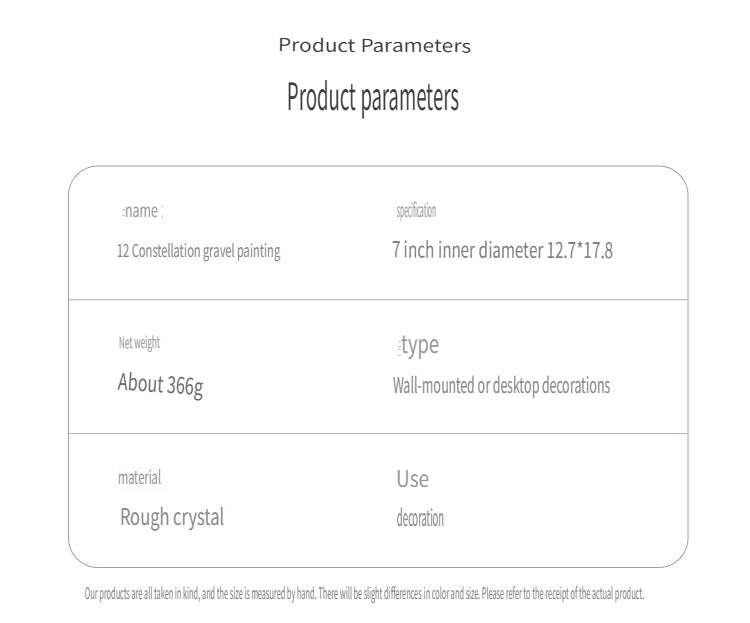
Task: Click "Wall-mounted or desktop decorations" text
Action: [x=501, y=386]
